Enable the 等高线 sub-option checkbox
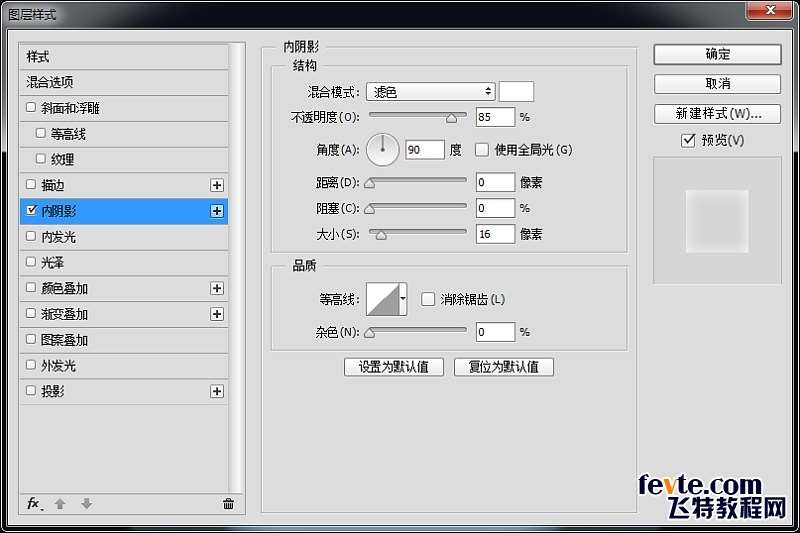The image size is (800, 533). click(x=41, y=133)
